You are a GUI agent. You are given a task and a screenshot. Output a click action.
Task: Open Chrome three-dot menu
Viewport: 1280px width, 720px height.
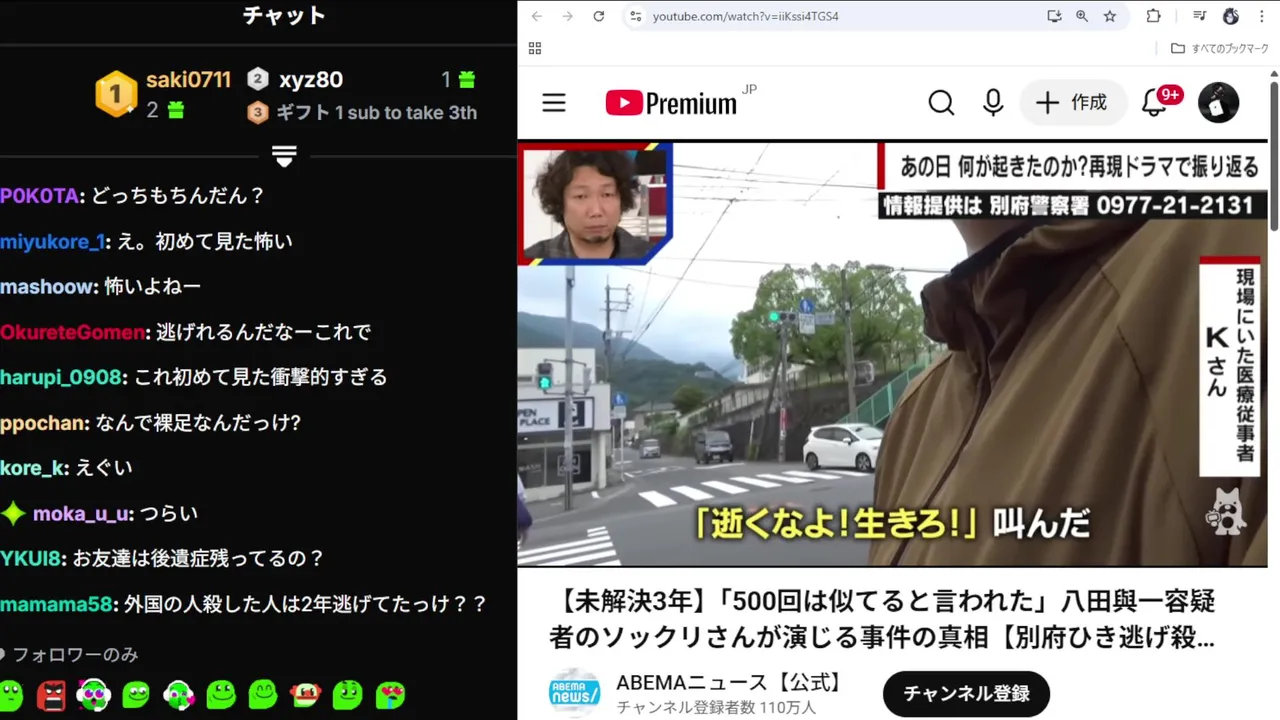pyautogui.click(x=1262, y=16)
